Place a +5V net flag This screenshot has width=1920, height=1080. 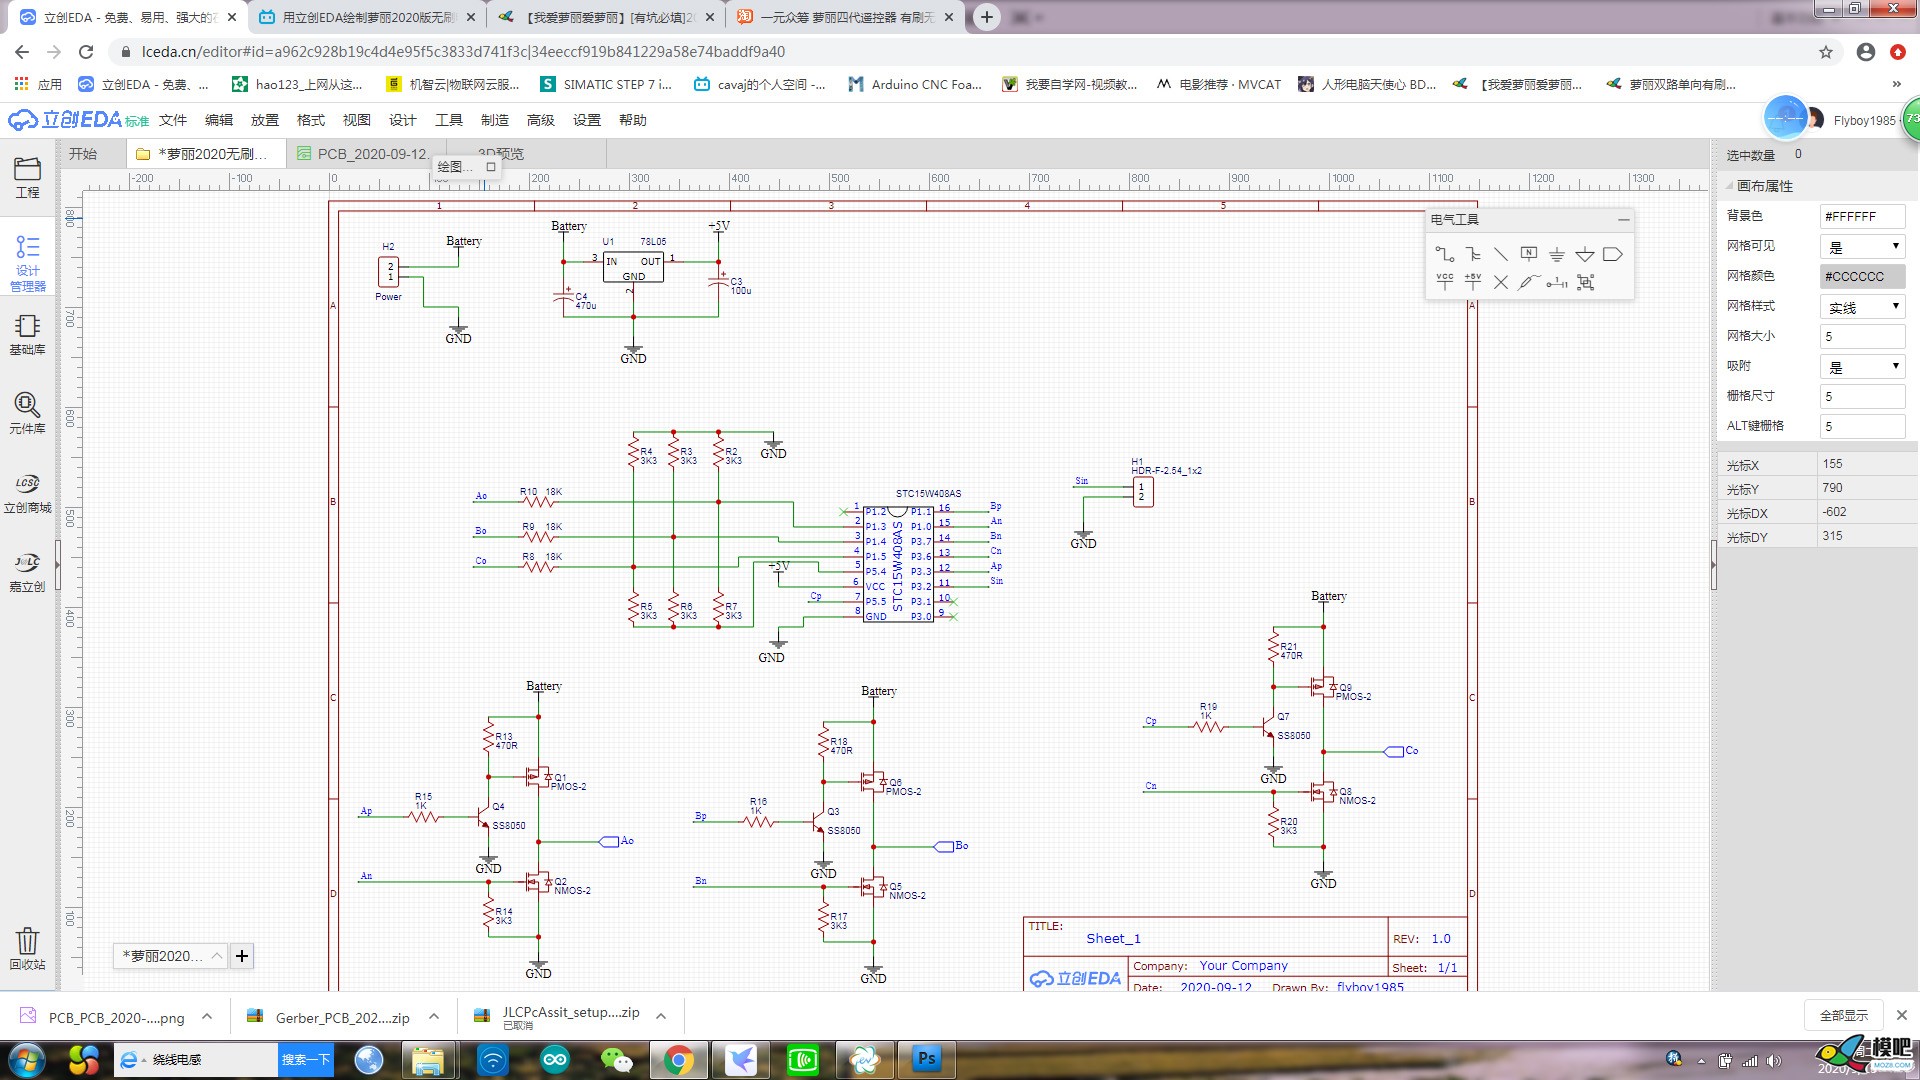click(1473, 282)
